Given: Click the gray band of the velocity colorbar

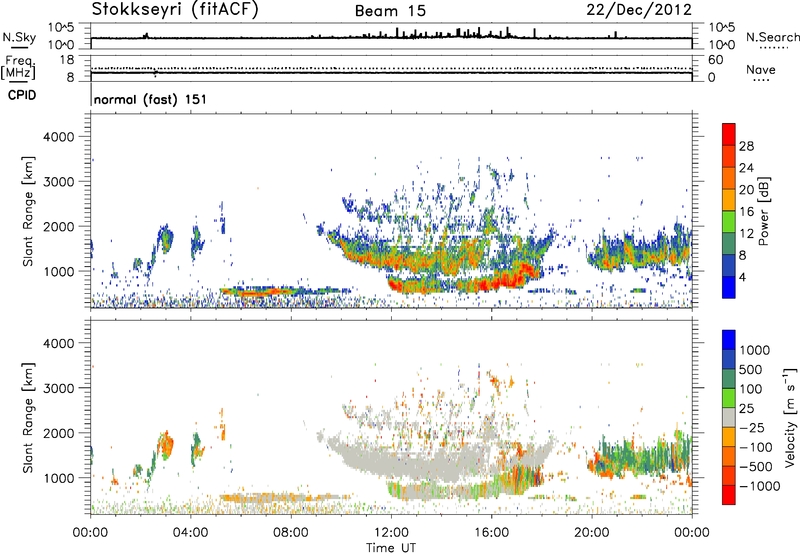Looking at the screenshot, I should (729, 417).
